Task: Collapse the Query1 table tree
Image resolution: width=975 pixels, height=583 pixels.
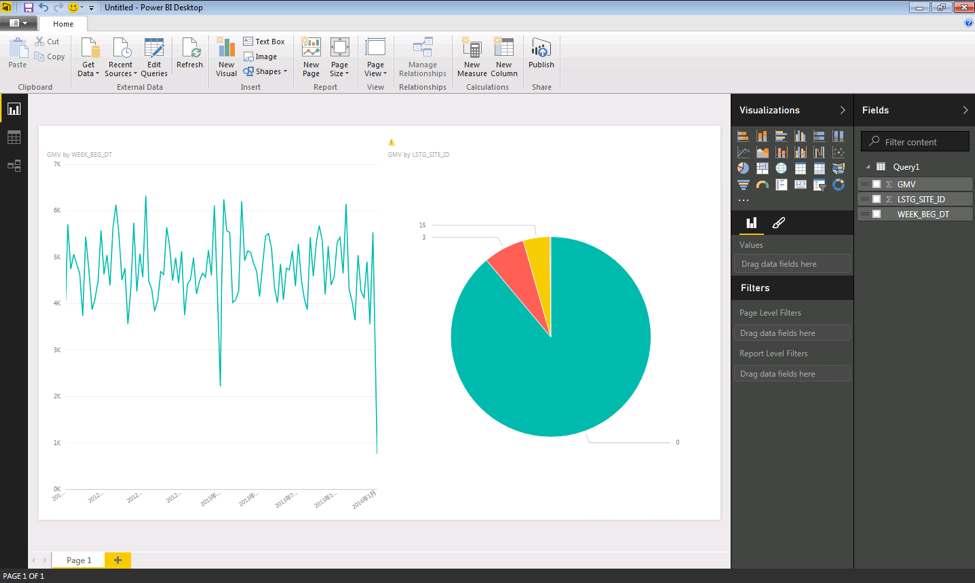Action: 868,167
